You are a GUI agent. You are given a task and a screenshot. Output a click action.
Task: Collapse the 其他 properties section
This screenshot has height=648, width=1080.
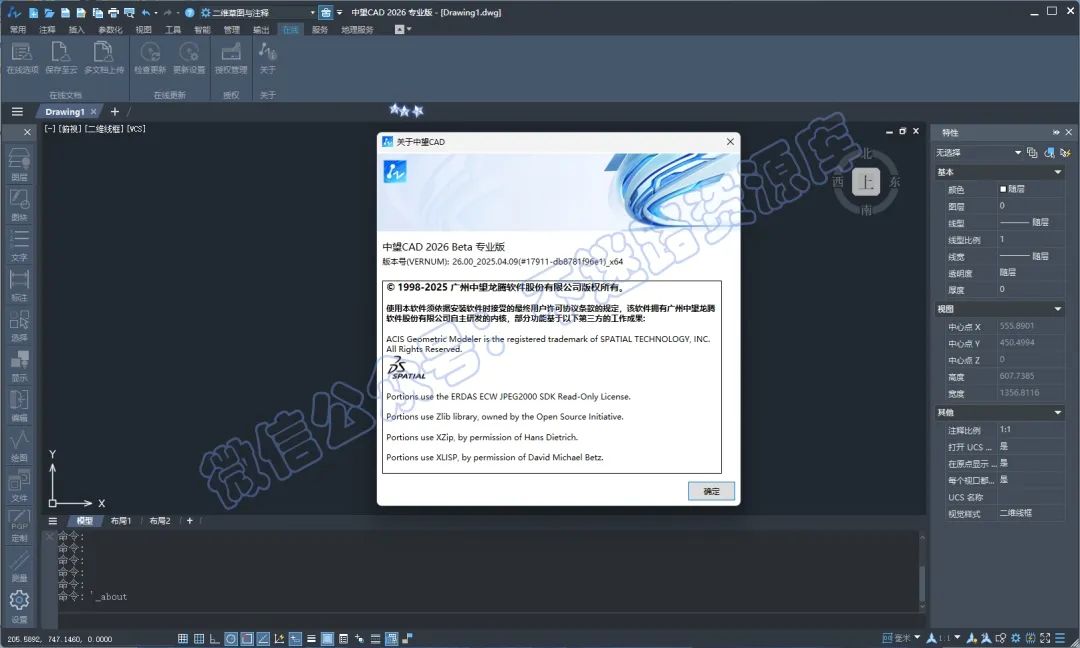(1058, 412)
